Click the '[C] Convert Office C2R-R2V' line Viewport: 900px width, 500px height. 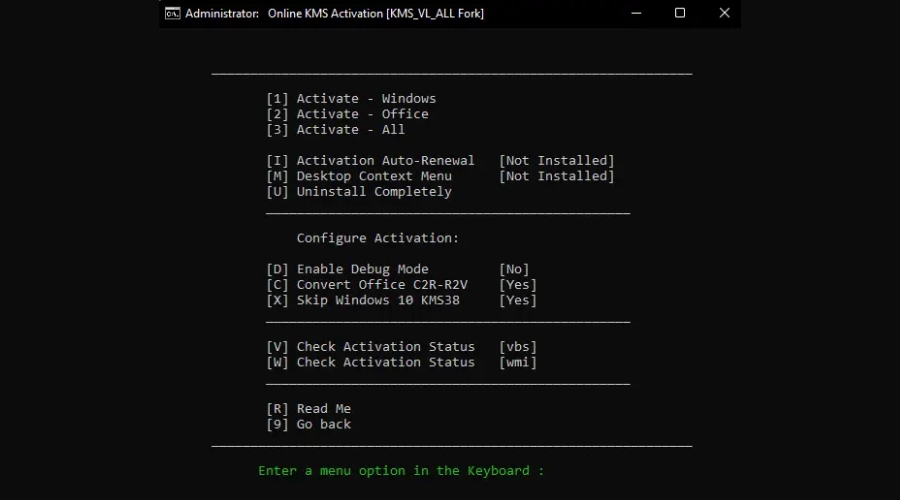coord(366,285)
